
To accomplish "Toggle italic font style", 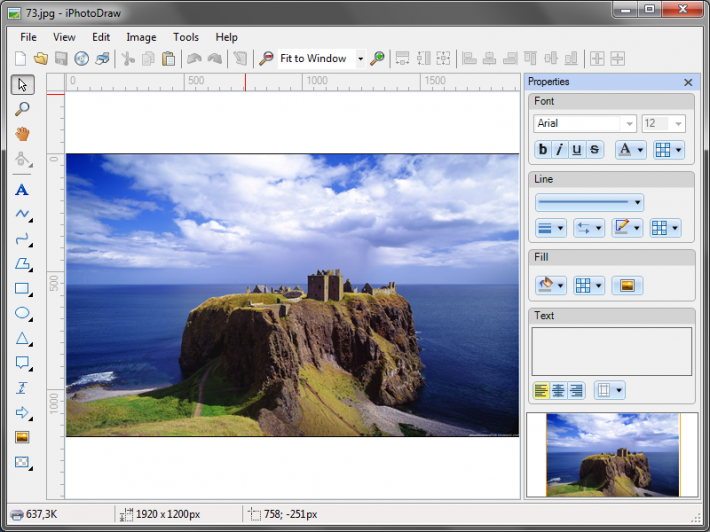I will pos(560,149).
